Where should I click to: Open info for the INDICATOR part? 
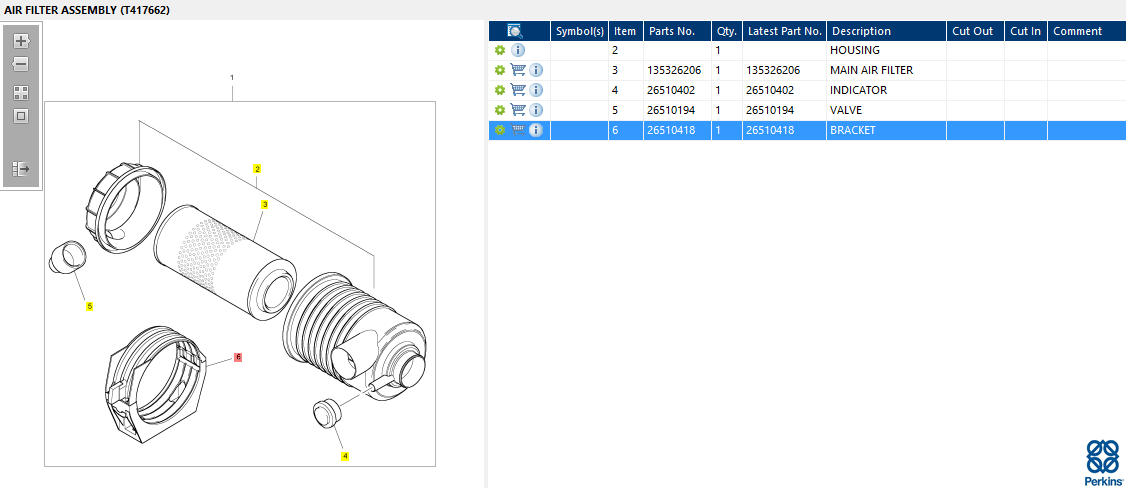tap(536, 90)
